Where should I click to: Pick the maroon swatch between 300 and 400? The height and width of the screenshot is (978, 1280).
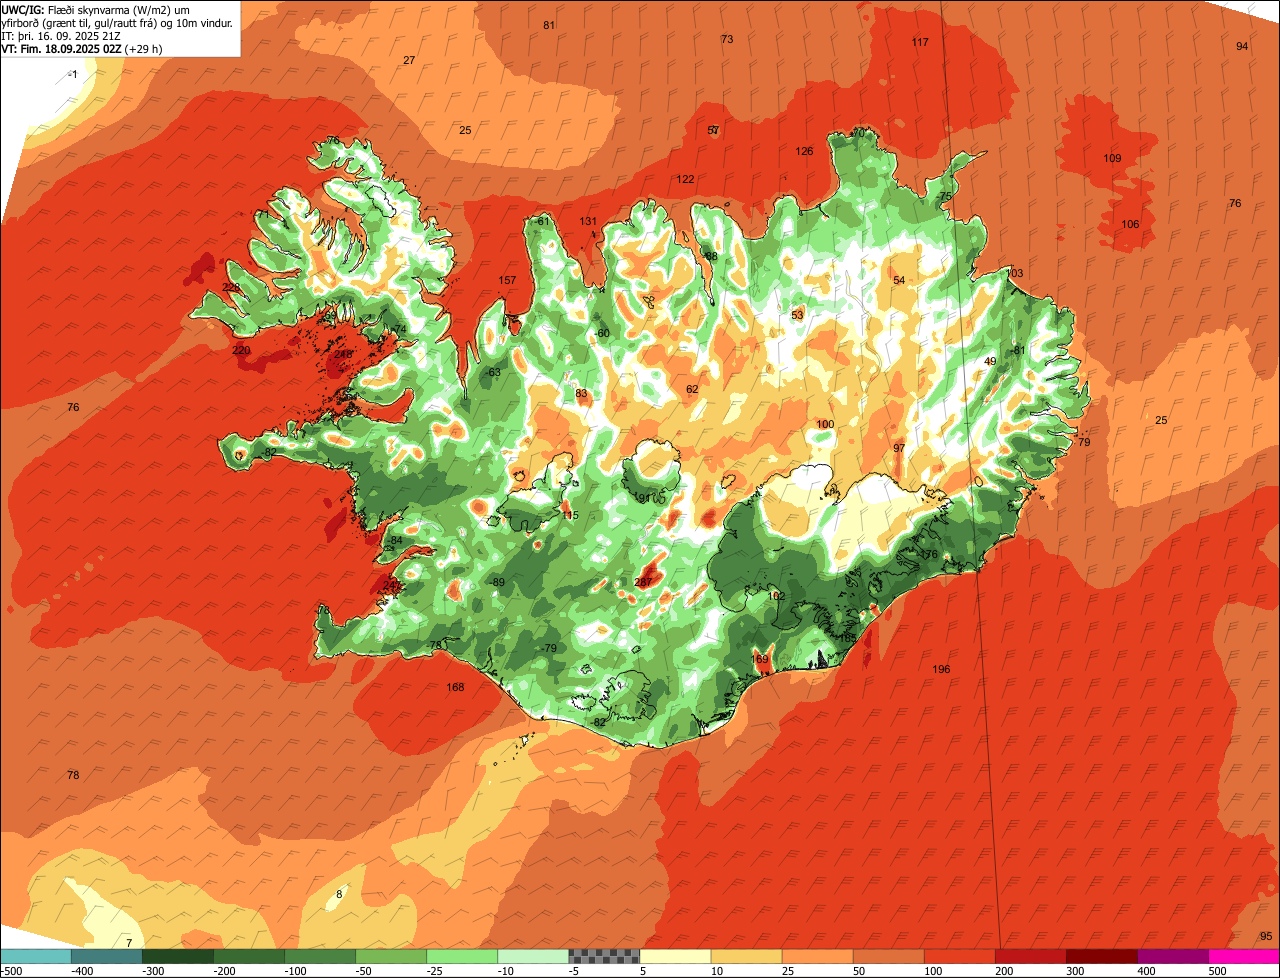(x=1101, y=956)
